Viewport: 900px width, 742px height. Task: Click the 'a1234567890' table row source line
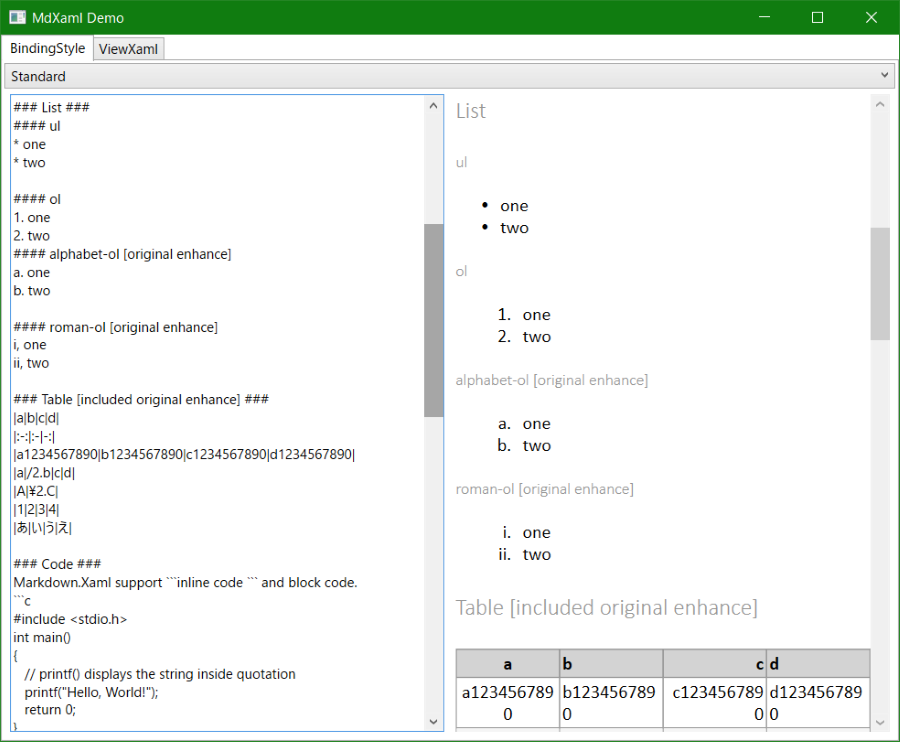pos(184,454)
